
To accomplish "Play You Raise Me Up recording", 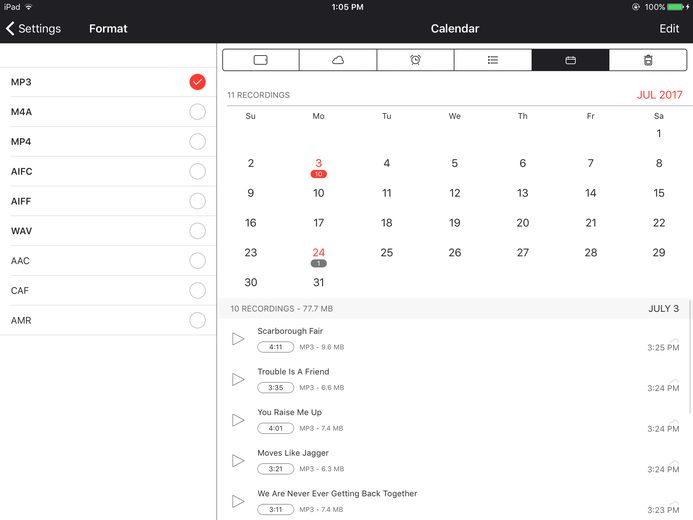I will click(238, 420).
